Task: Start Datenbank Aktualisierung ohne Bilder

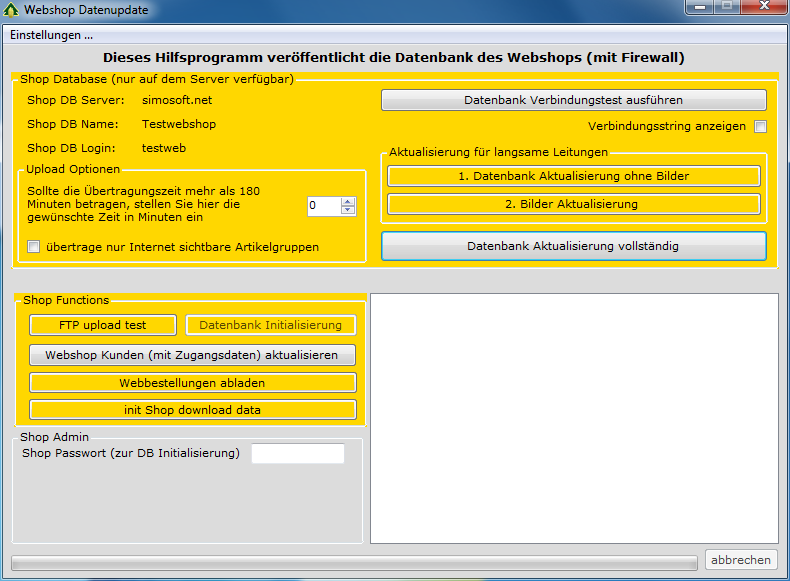Action: point(573,176)
